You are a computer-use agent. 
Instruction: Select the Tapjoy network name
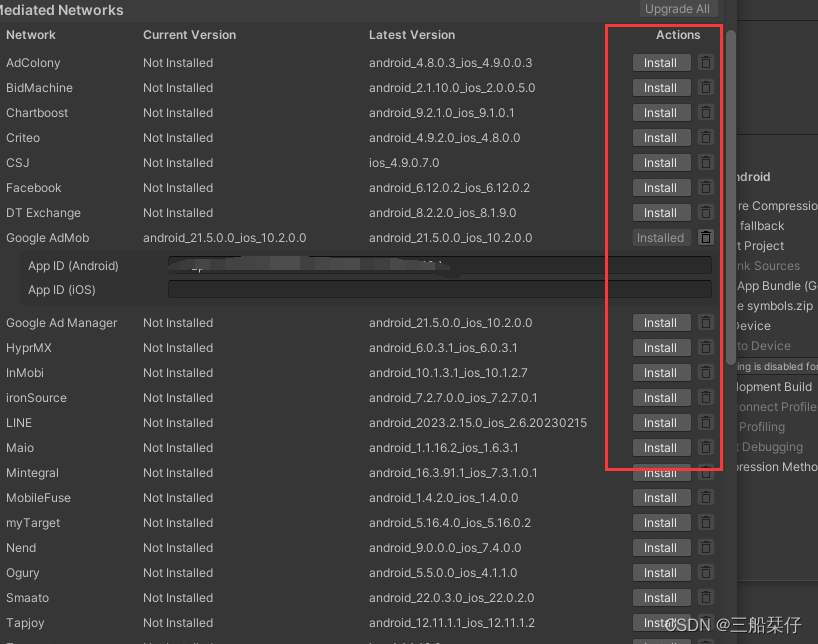25,623
